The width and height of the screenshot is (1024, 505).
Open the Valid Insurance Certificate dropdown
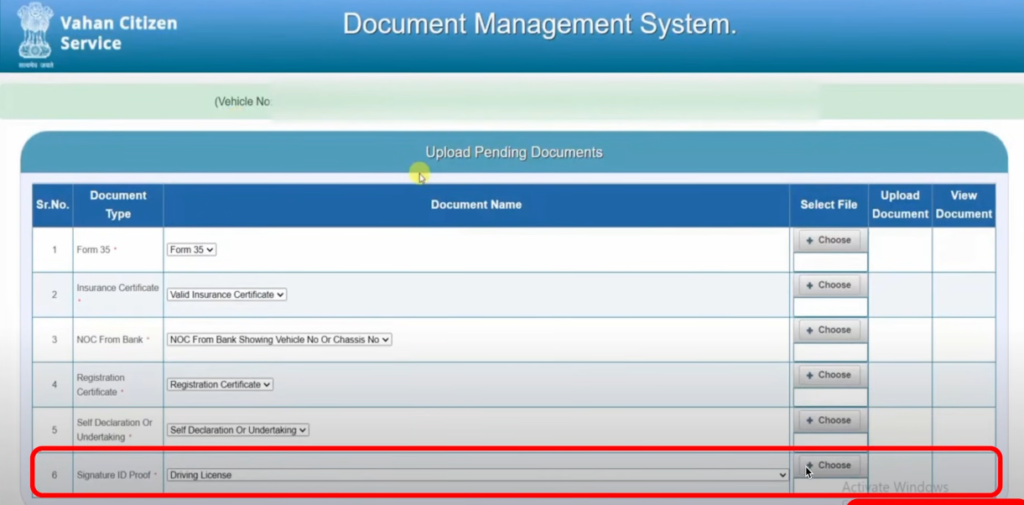point(227,295)
